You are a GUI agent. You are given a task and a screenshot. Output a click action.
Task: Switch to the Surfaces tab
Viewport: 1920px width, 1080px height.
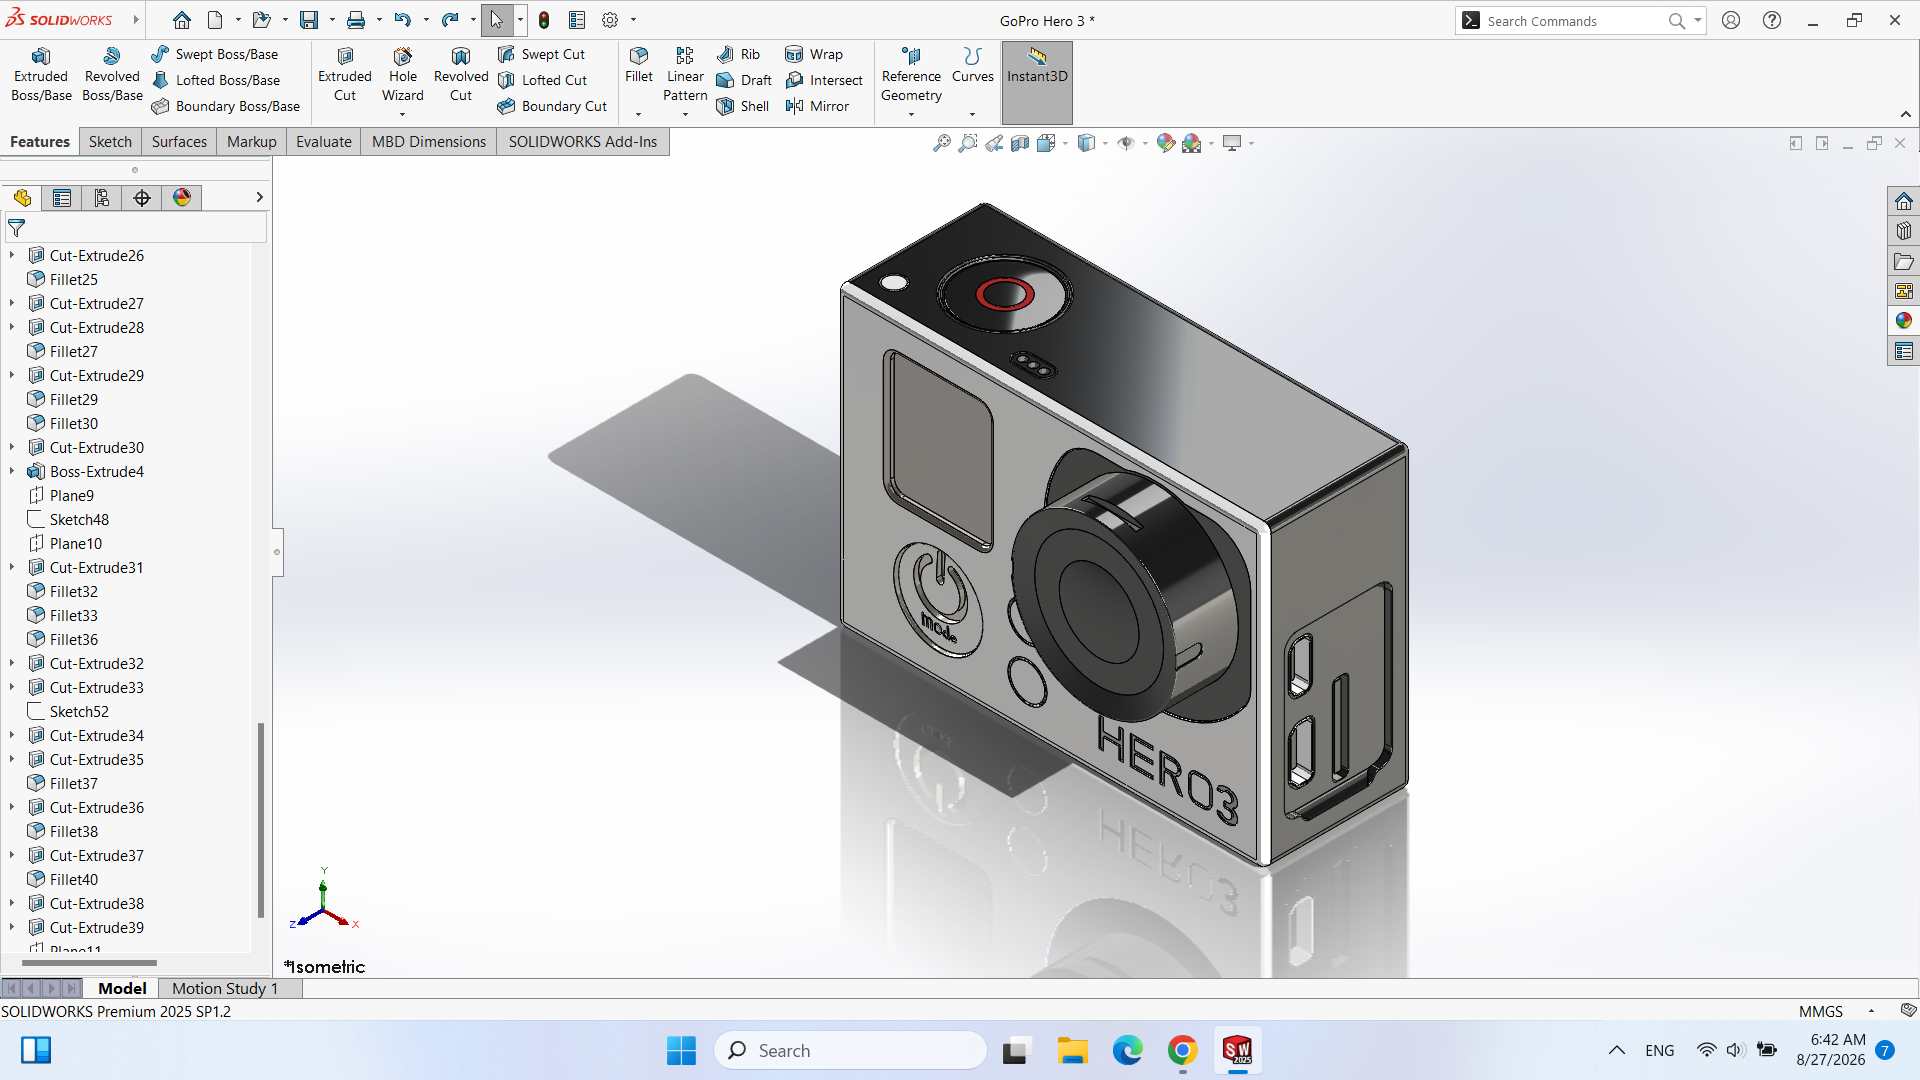(x=179, y=142)
